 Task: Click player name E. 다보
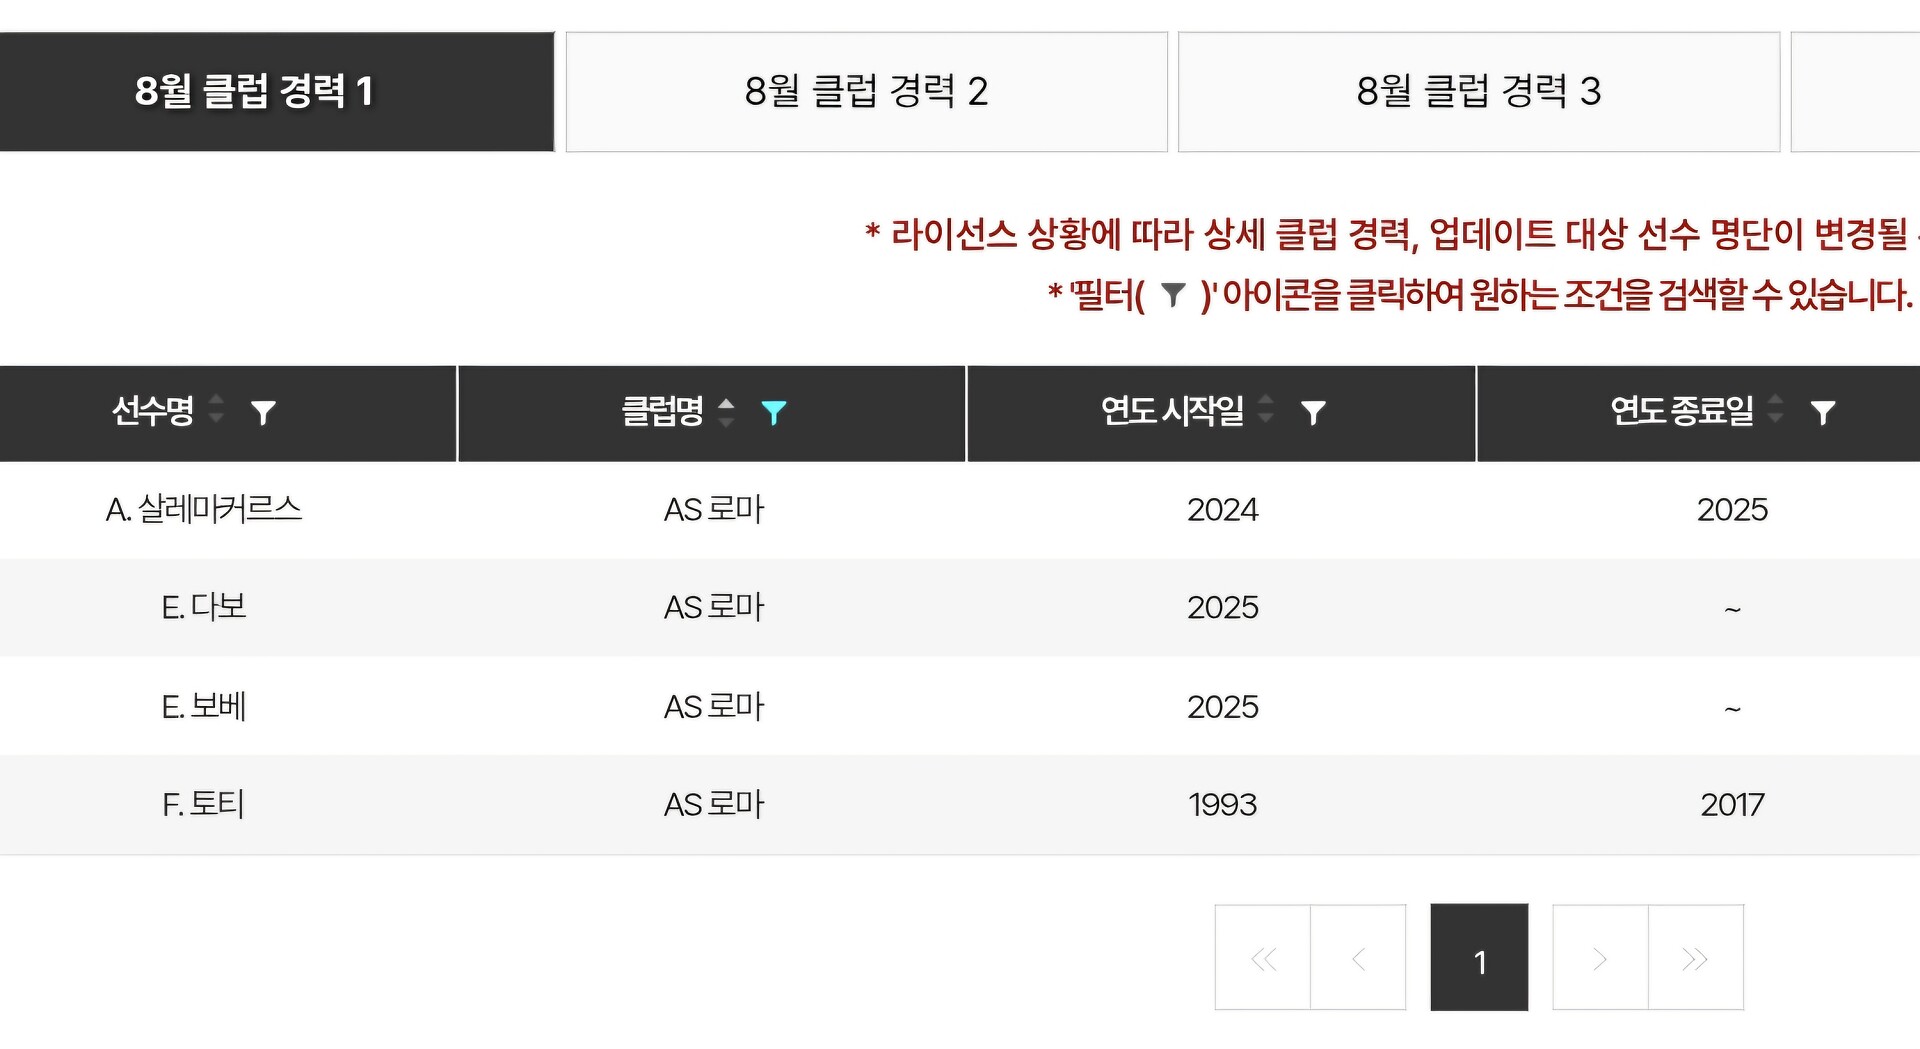(x=204, y=607)
